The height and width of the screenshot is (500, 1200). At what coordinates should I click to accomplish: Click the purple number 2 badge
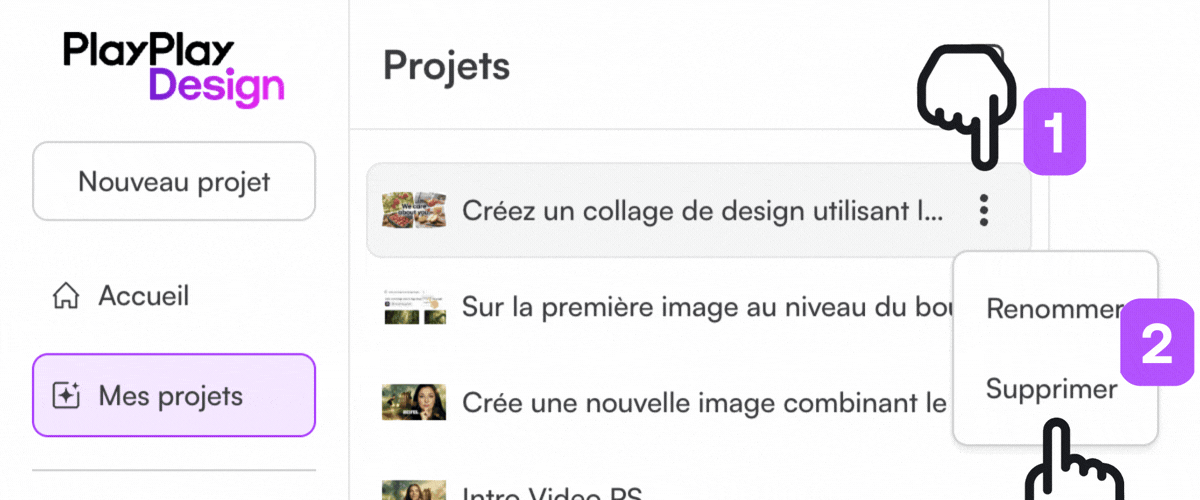click(1158, 342)
